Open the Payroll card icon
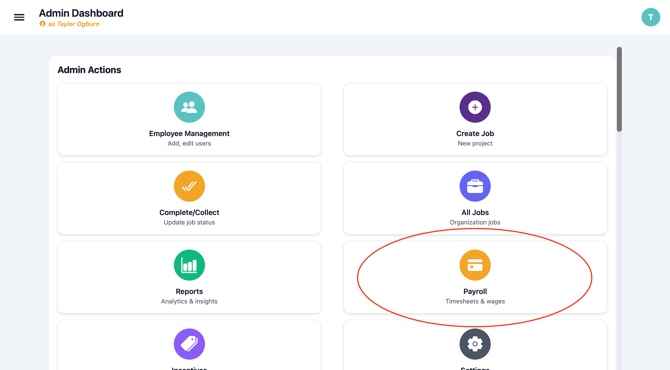This screenshot has width=670, height=370. (x=475, y=265)
